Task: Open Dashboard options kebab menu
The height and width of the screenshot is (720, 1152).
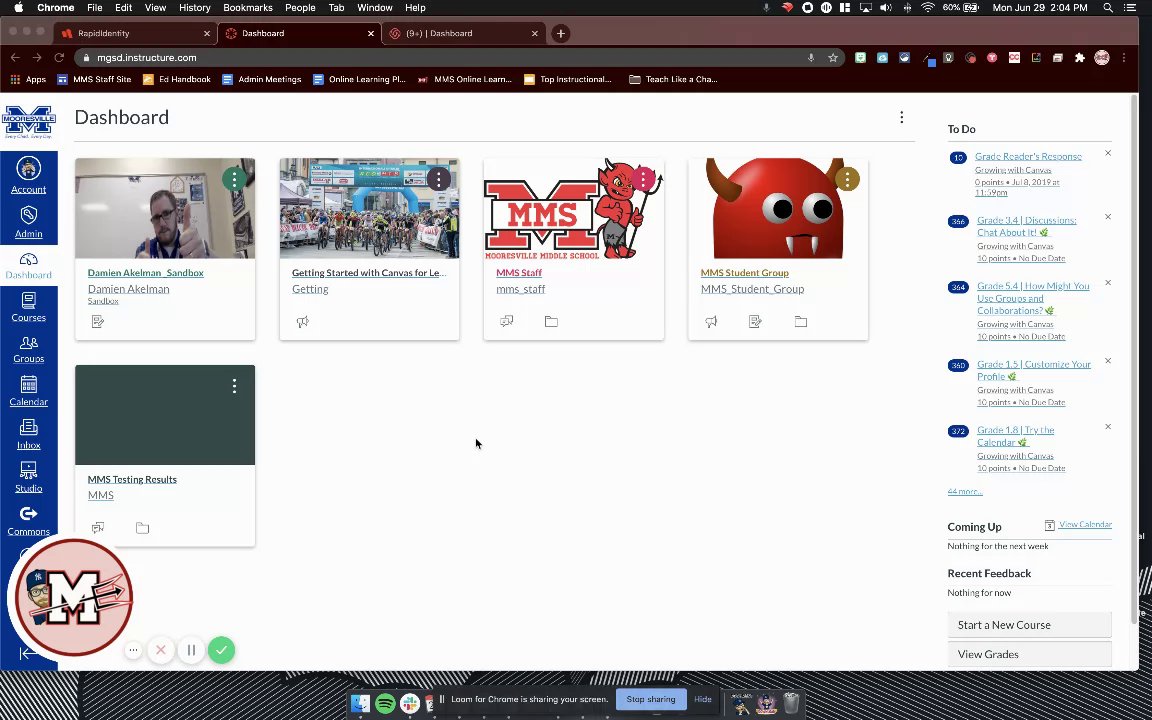Action: click(901, 118)
